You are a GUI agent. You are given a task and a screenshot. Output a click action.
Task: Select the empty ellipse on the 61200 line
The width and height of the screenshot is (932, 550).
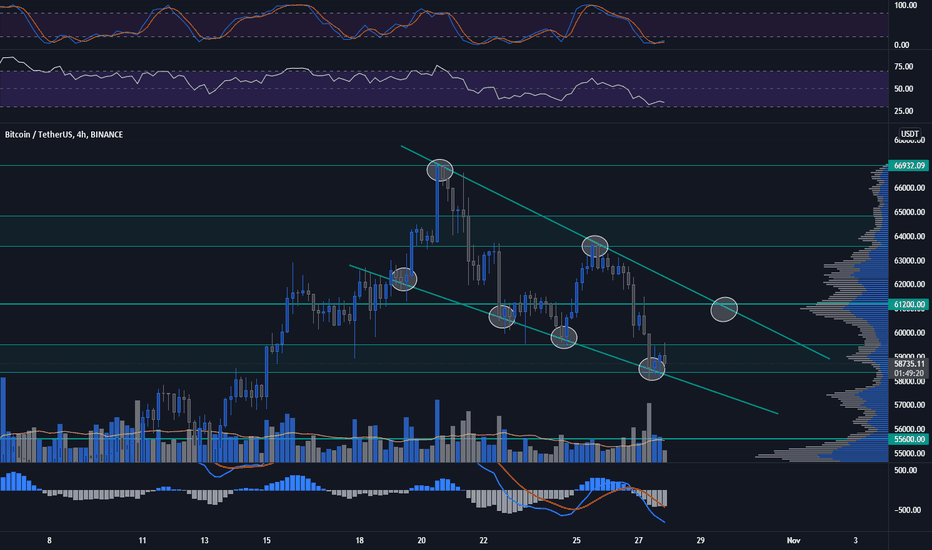(x=724, y=309)
